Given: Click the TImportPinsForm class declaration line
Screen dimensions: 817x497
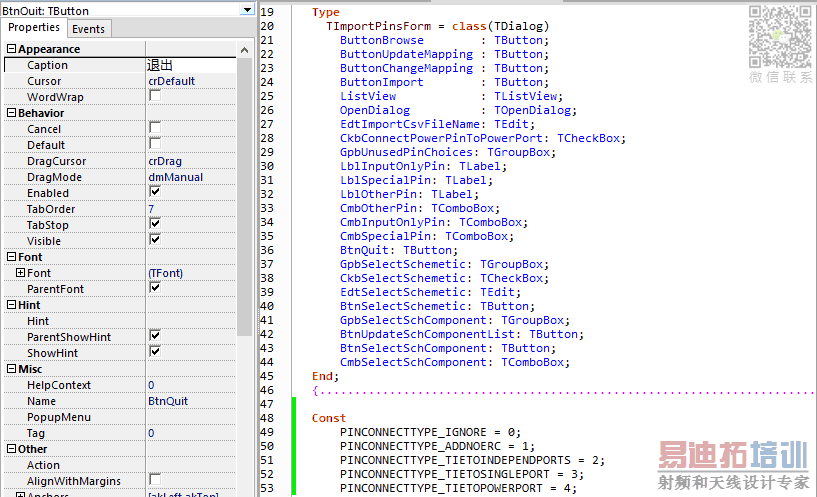Looking at the screenshot, I should pyautogui.click(x=438, y=26).
